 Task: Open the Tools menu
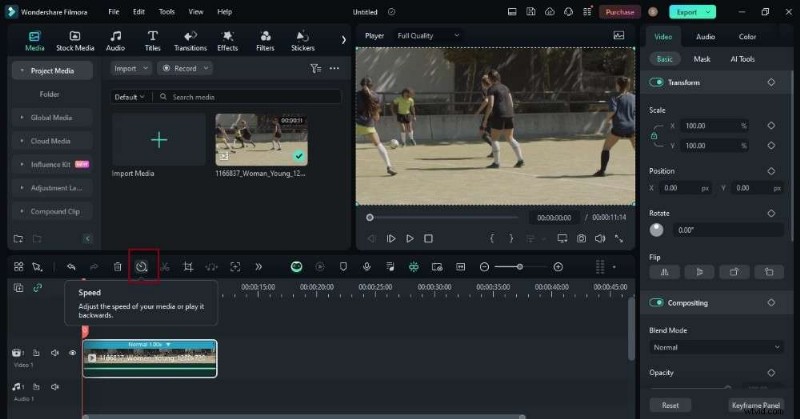(x=166, y=11)
